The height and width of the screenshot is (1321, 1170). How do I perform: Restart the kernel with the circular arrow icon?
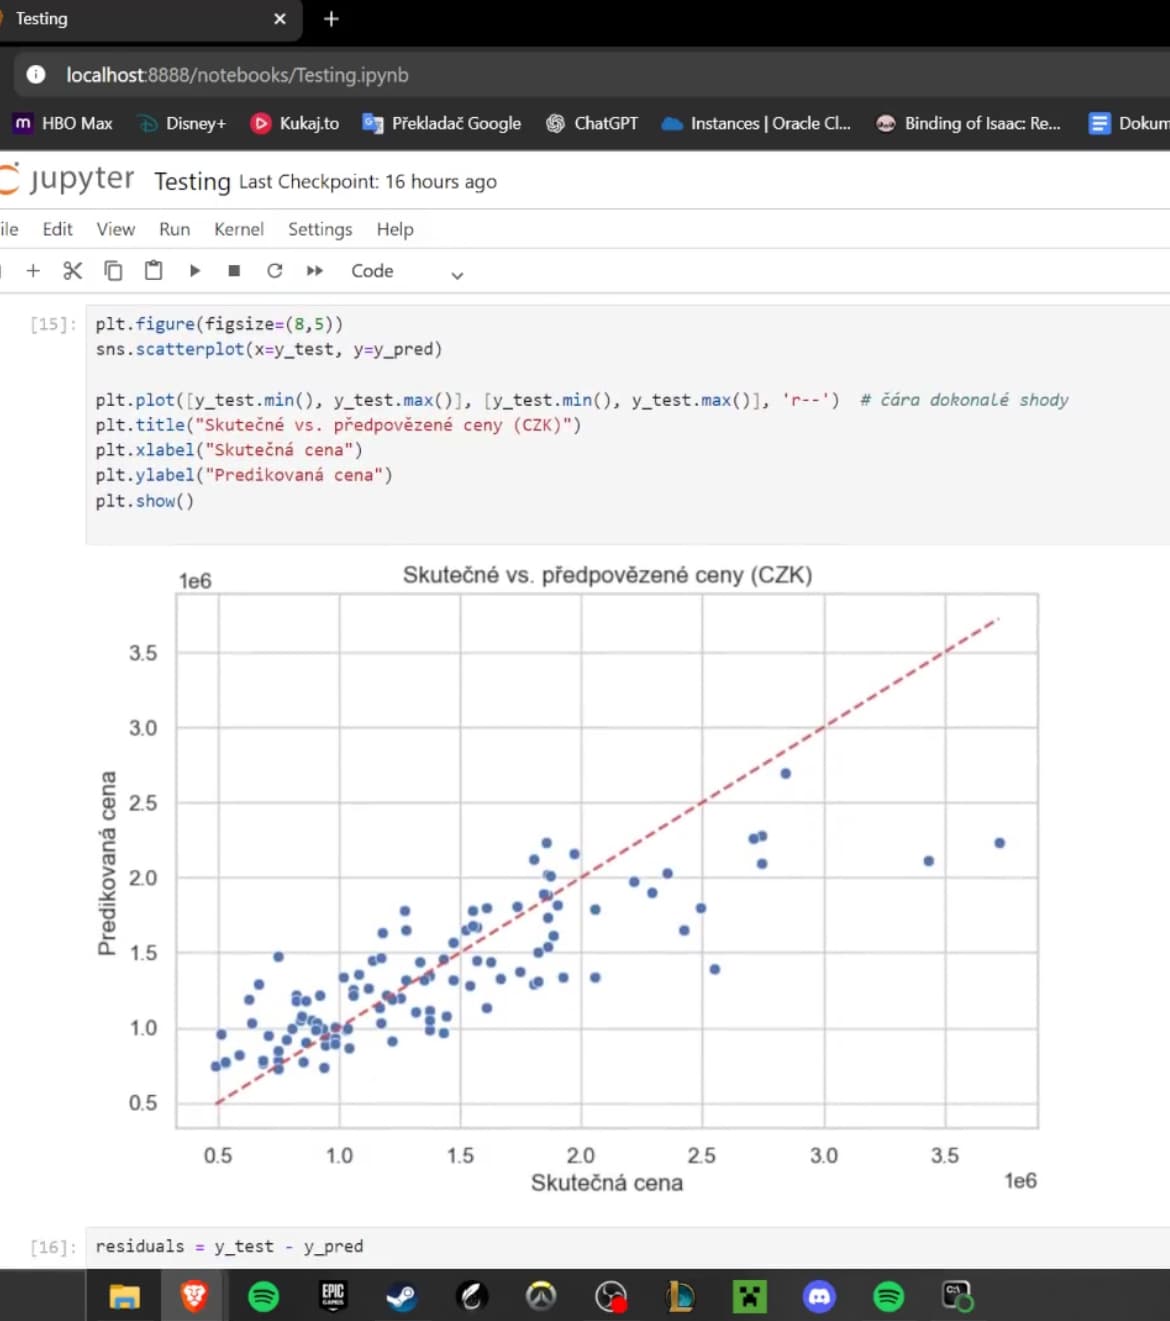275,271
